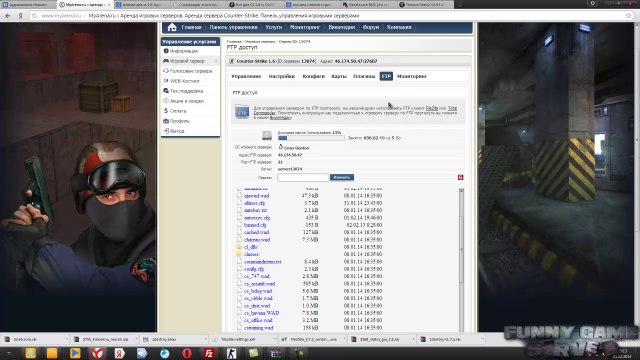The height and width of the screenshot is (360, 640).
Task: Open file config.cfg in the list
Action: [x=254, y=269]
